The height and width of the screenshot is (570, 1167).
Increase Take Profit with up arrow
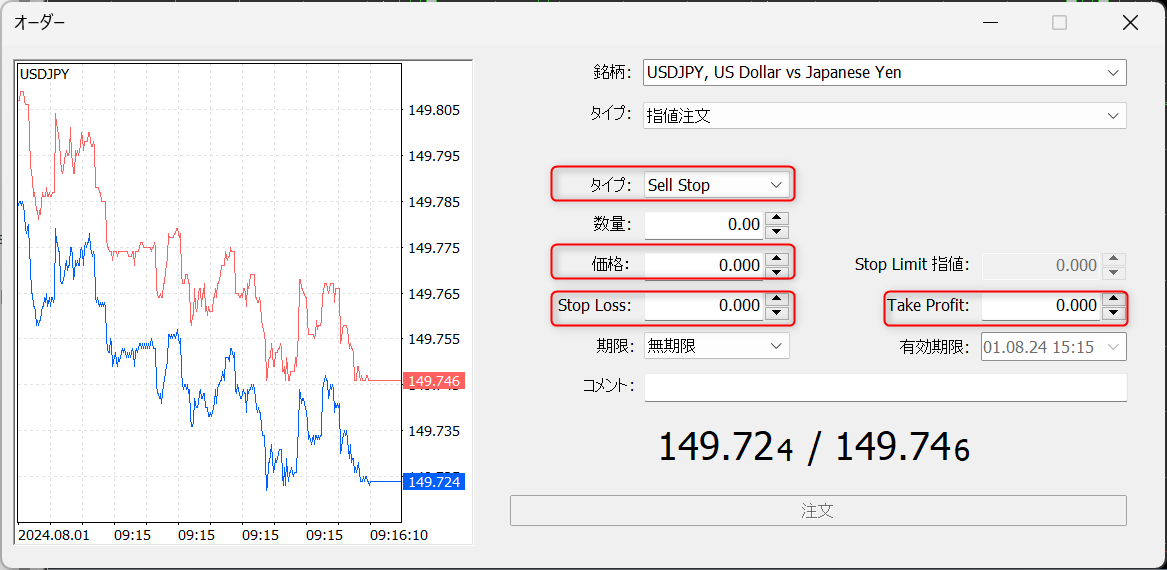(1114, 299)
